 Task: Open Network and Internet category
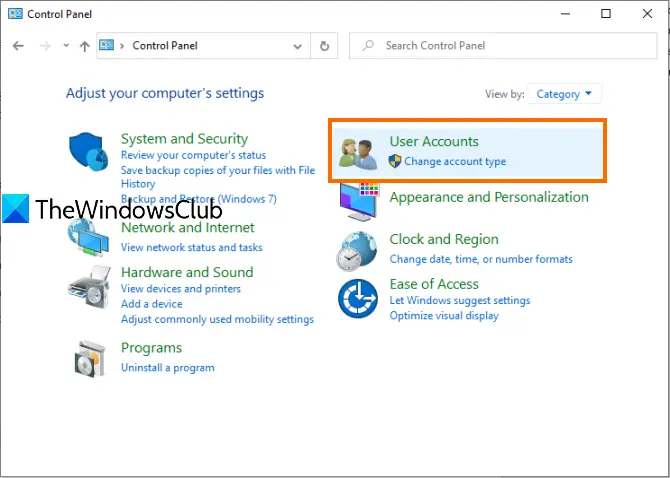[x=188, y=228]
